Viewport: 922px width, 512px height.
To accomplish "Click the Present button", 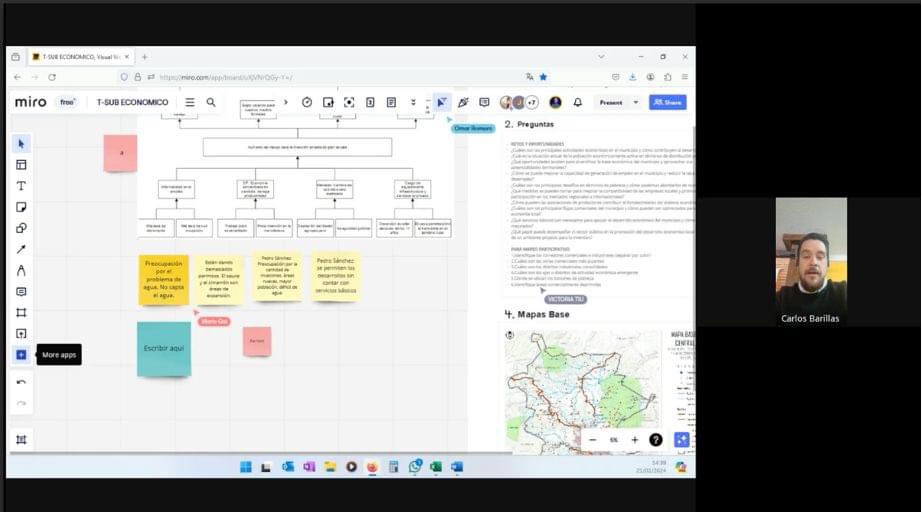I will pyautogui.click(x=611, y=102).
